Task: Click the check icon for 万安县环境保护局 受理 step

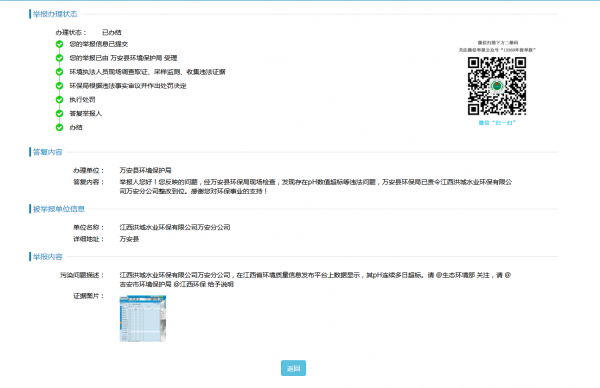Action: coord(59,58)
